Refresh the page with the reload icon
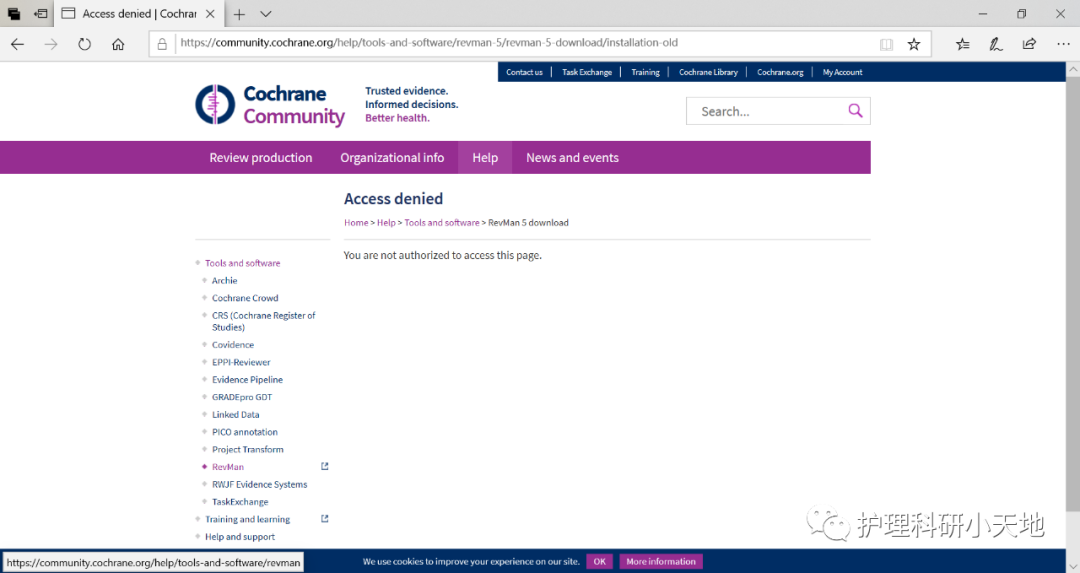 coord(84,44)
